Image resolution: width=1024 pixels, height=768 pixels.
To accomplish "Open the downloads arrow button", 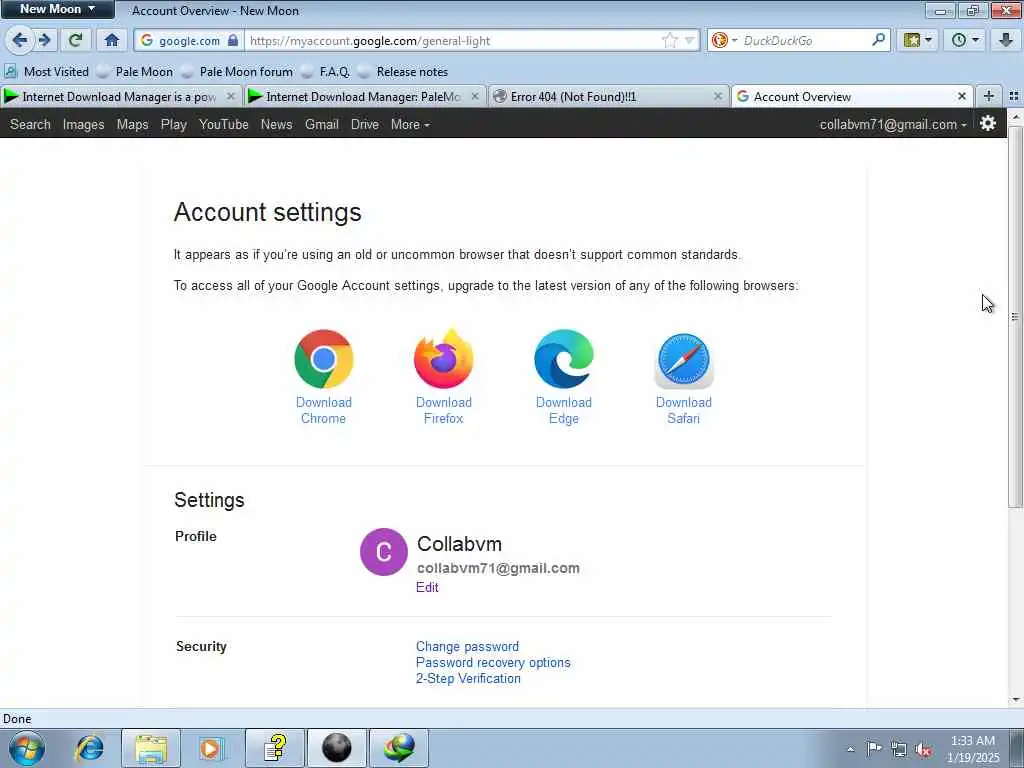I will tap(1006, 40).
